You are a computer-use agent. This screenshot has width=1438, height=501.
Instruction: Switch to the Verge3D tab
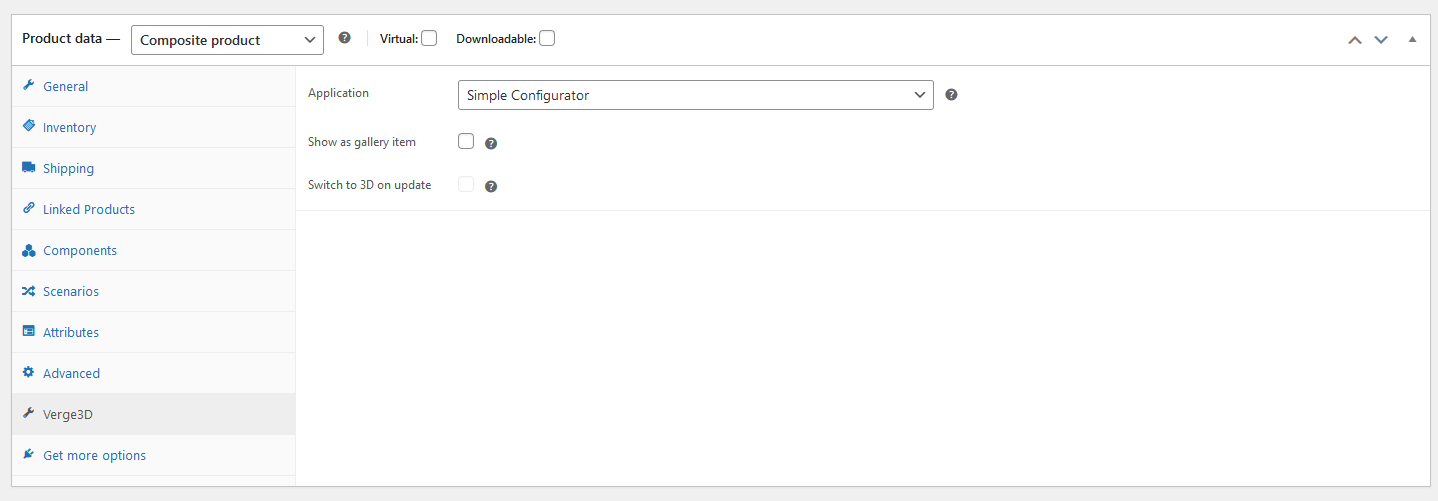(68, 414)
